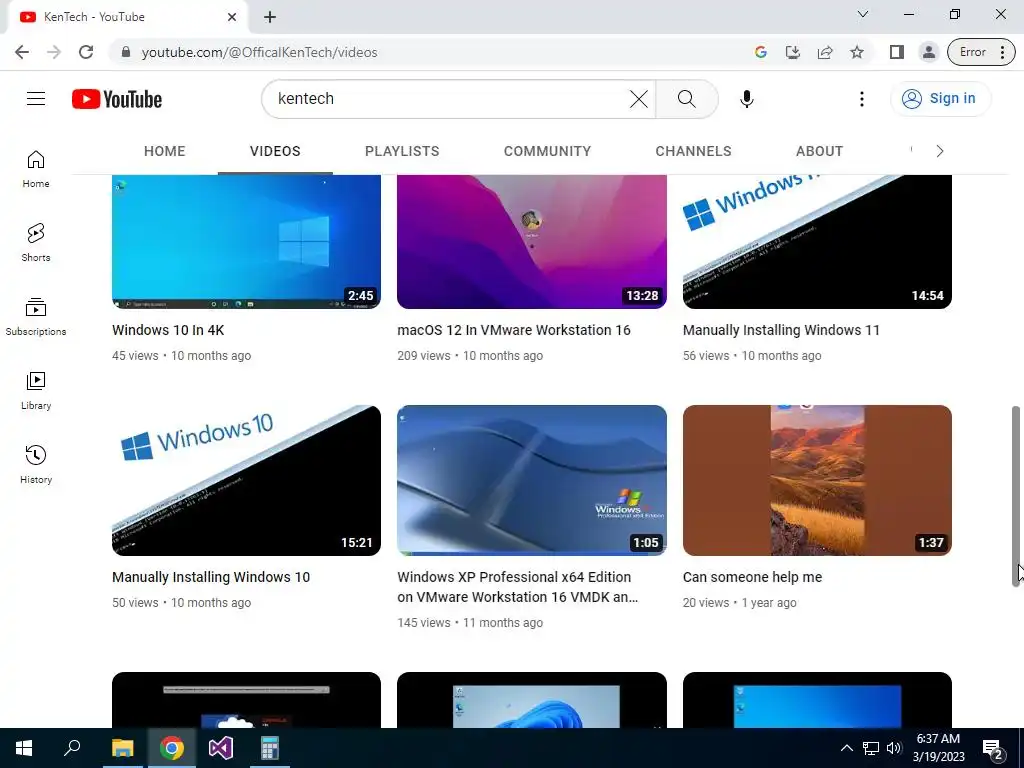Open the Chrome profile avatar

pyautogui.click(x=929, y=52)
